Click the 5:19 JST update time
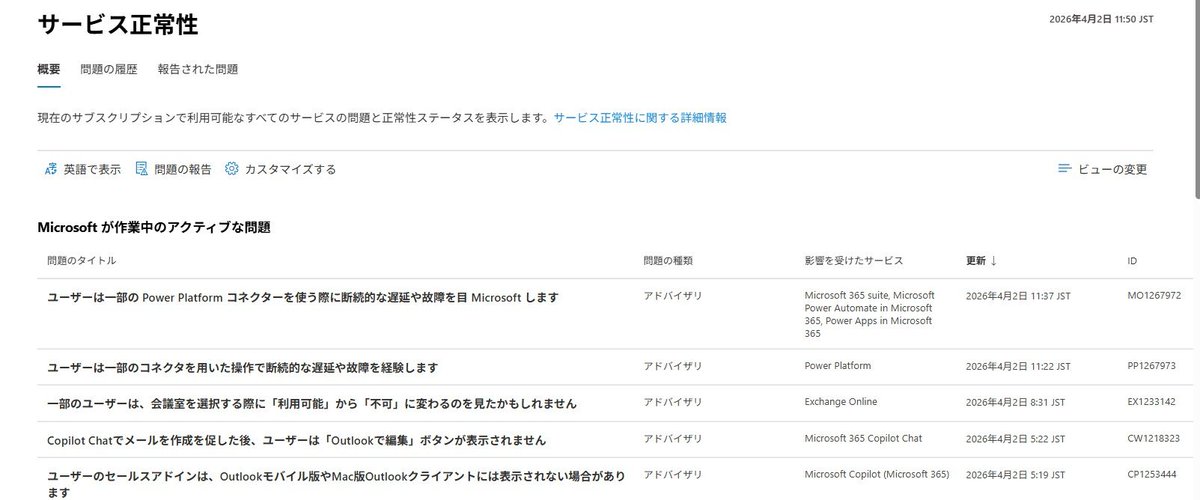The width and height of the screenshot is (1200, 500). [x=1015, y=474]
